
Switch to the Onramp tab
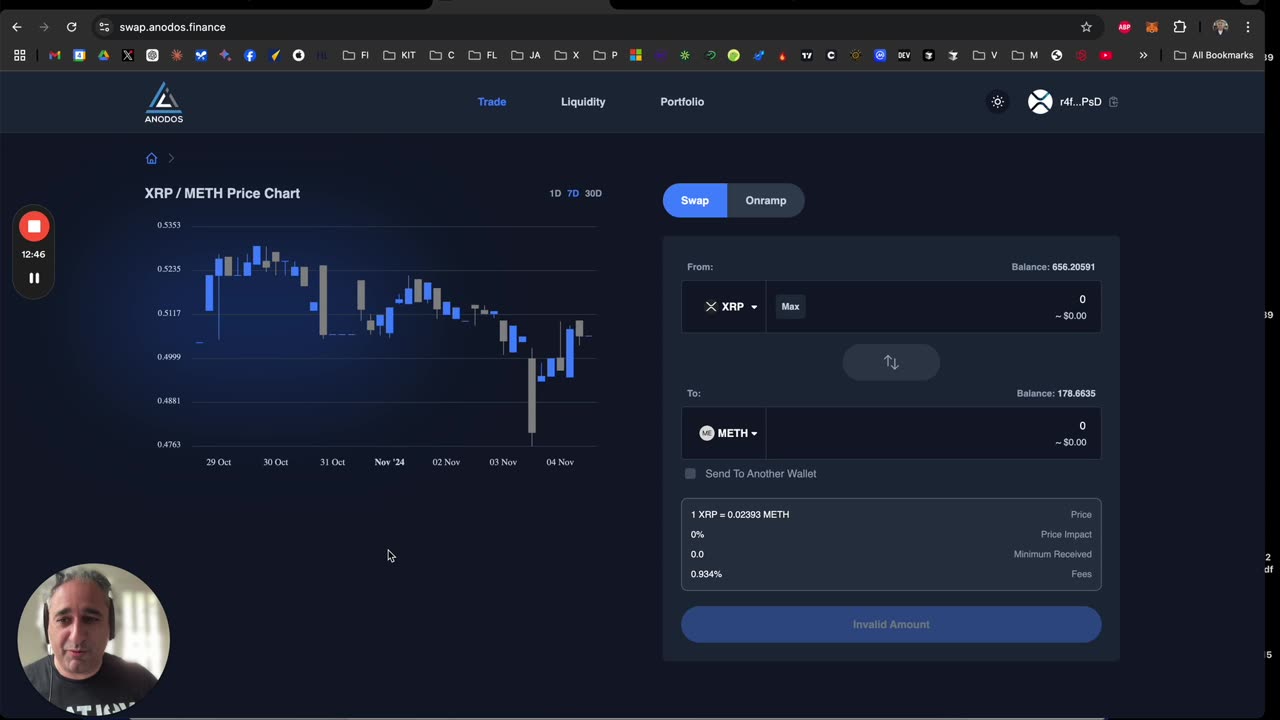click(766, 200)
